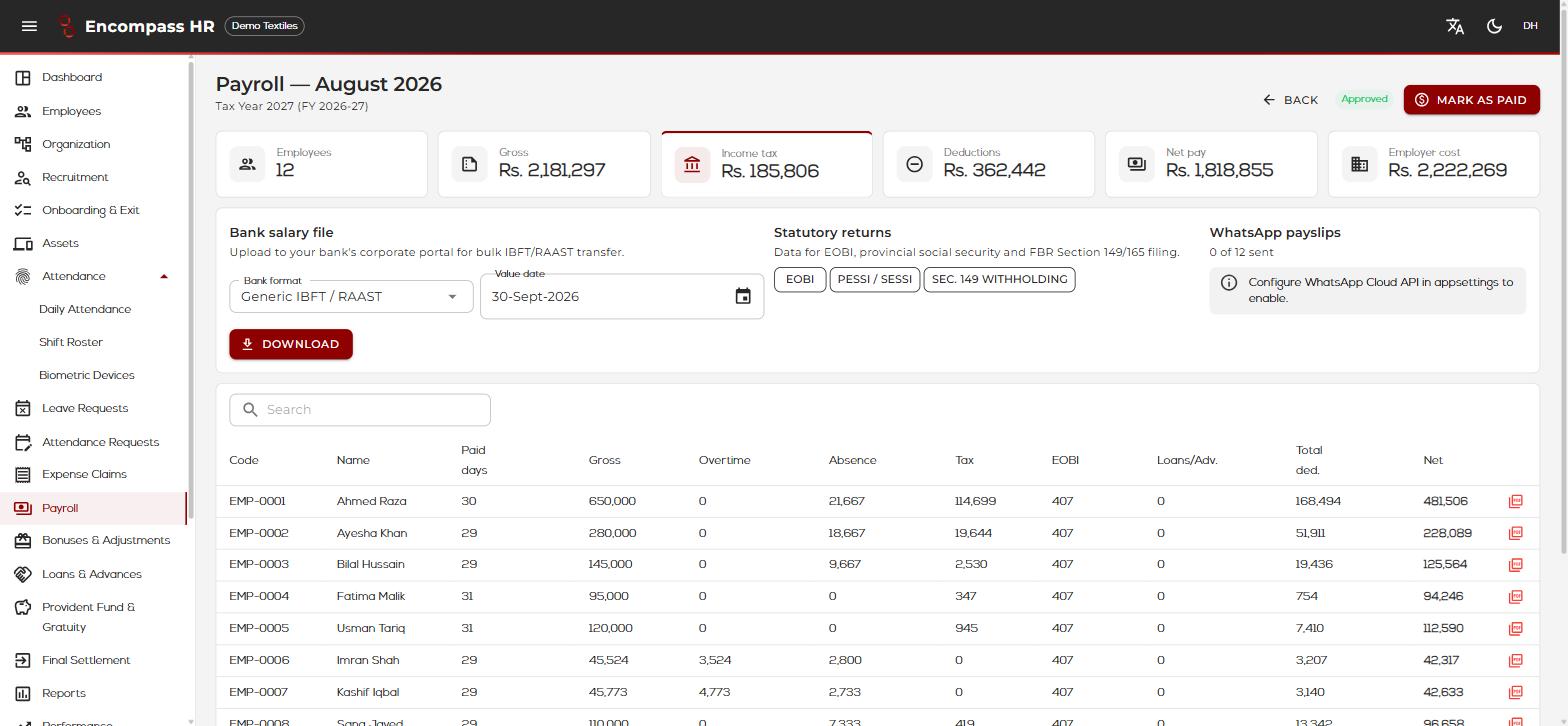Open PDF payslip for Ahmed Raza
1568x726 pixels.
[1515, 501]
